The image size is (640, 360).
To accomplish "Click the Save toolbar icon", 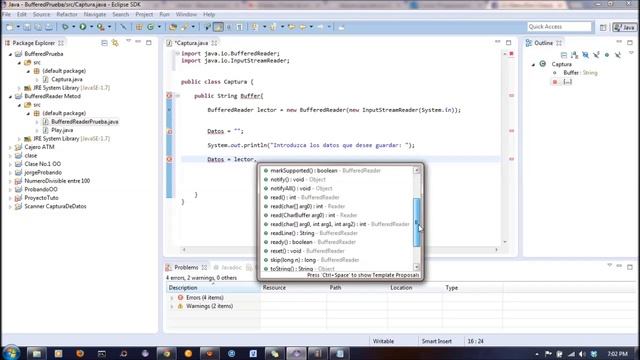I will [27, 27].
